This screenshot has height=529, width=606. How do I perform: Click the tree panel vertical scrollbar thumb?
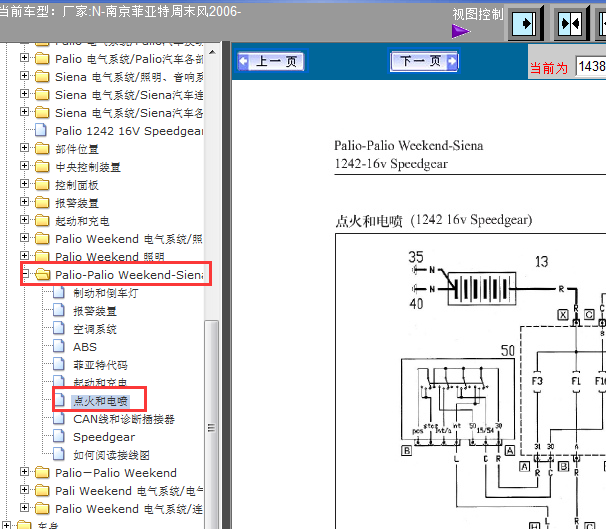point(211,424)
